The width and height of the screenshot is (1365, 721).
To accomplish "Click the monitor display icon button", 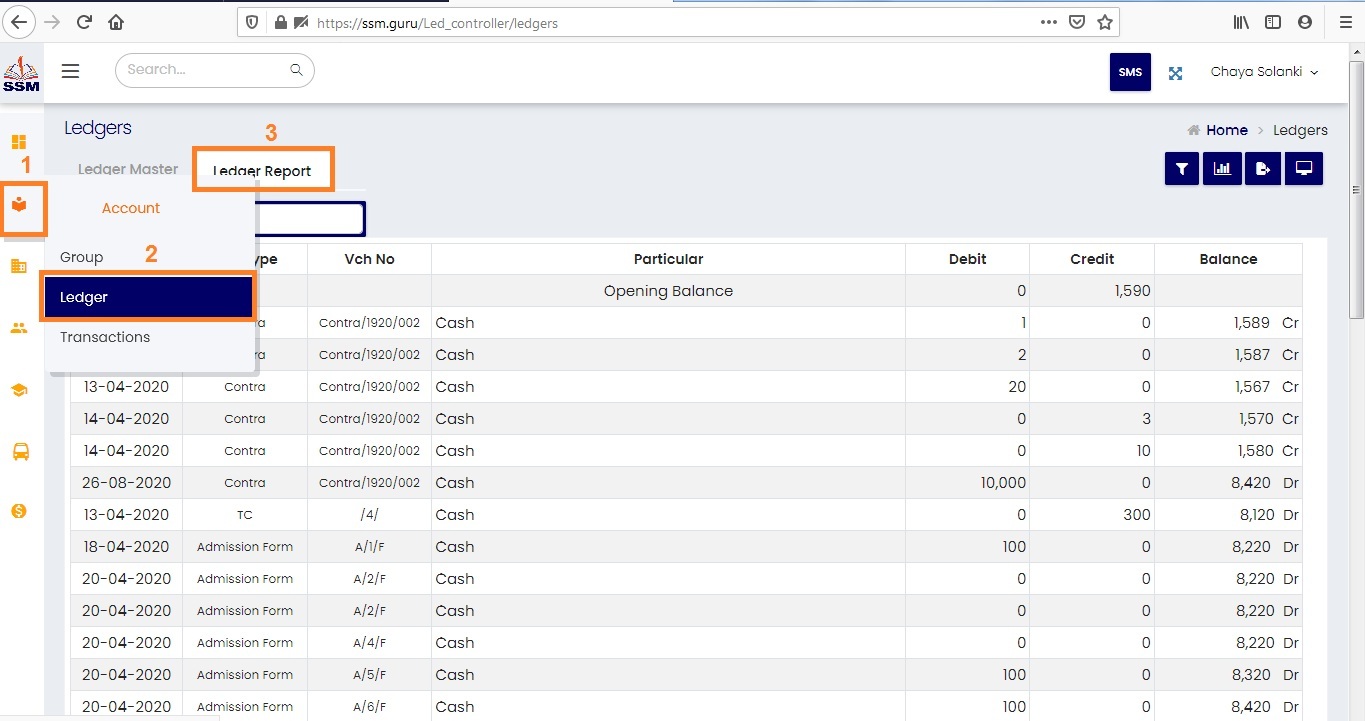I will (x=1304, y=169).
